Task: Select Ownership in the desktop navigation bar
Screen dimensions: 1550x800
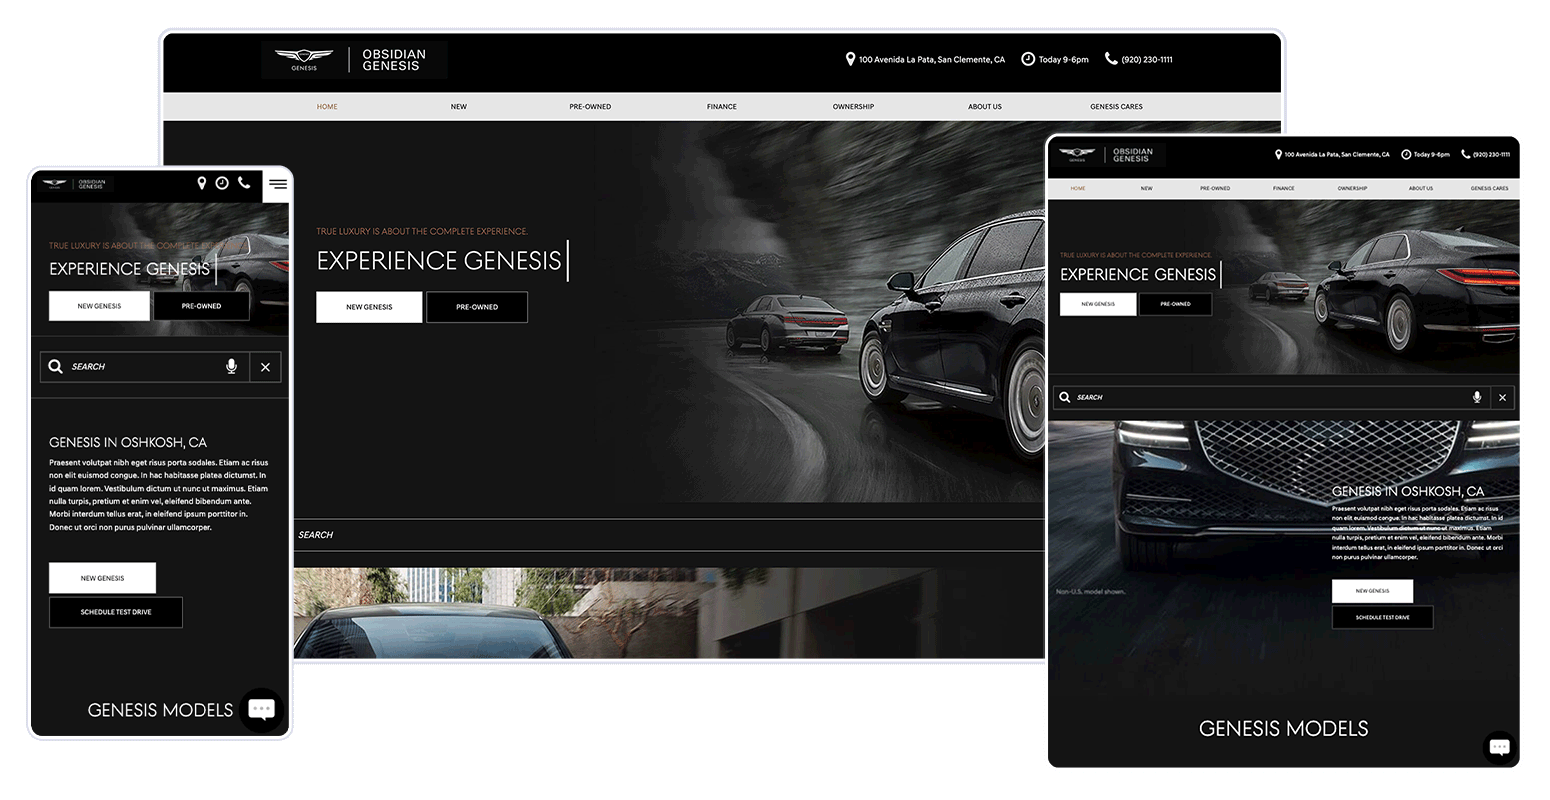Action: [x=853, y=107]
